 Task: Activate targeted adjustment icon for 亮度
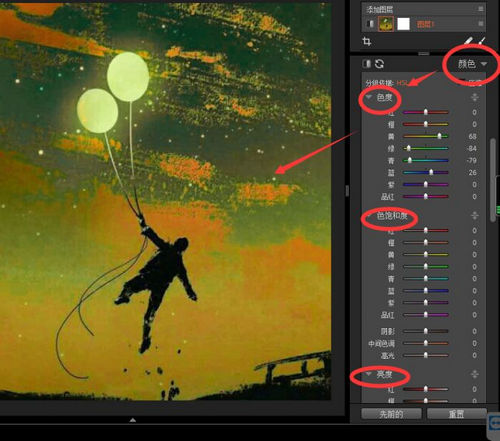point(475,374)
